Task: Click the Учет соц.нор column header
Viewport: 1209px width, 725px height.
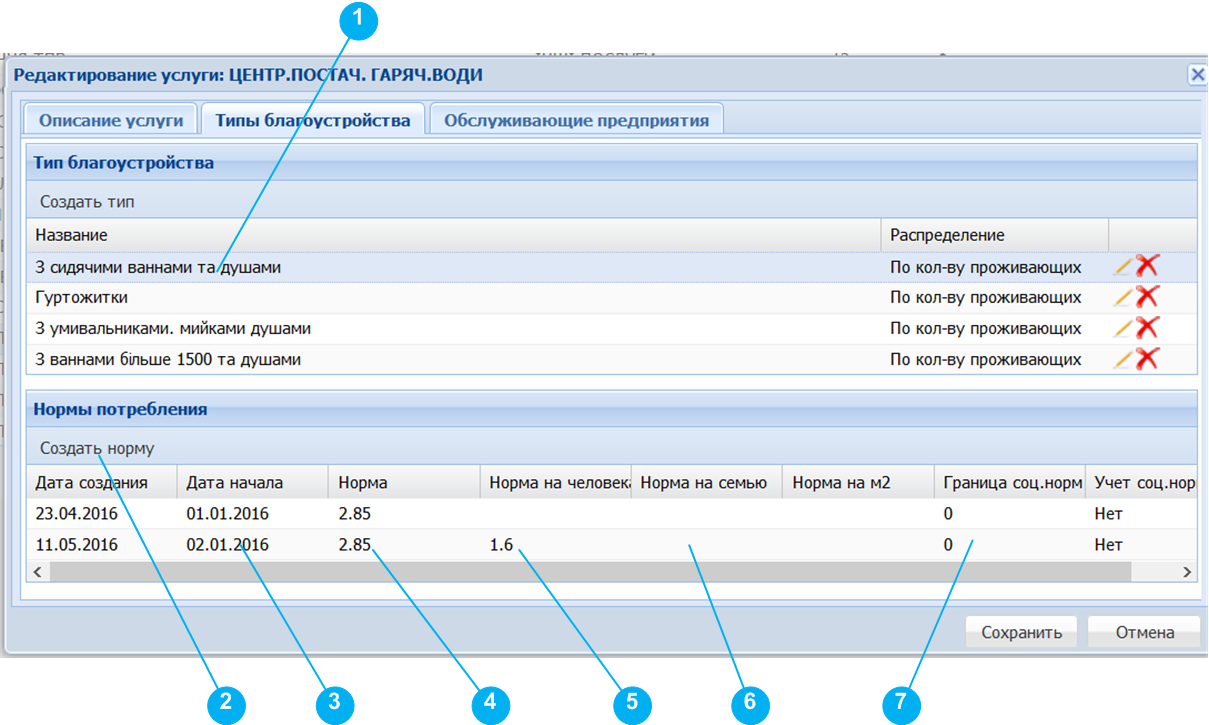Action: tap(1141, 482)
